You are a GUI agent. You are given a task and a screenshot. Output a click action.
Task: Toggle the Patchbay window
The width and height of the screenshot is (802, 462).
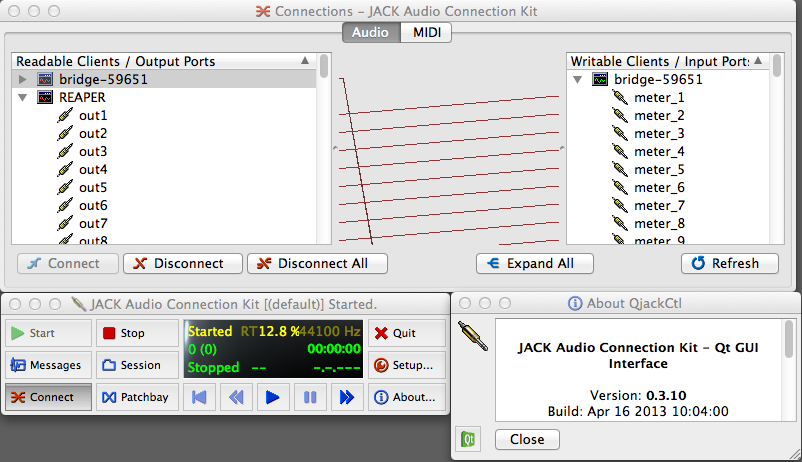(137, 397)
